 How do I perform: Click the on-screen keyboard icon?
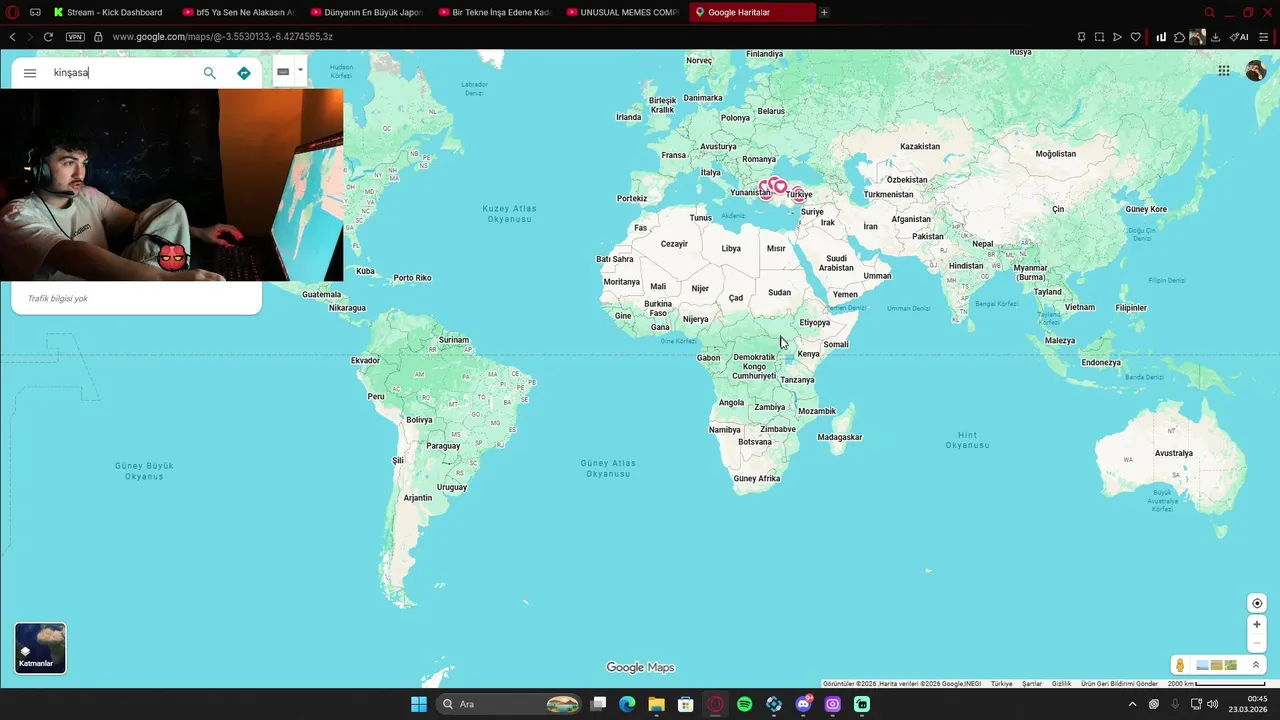[283, 72]
